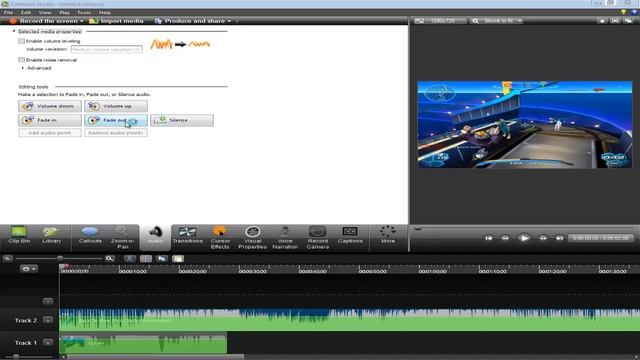Image resolution: width=640 pixels, height=360 pixels.
Task: Open the Transitions tool
Action: 187,236
